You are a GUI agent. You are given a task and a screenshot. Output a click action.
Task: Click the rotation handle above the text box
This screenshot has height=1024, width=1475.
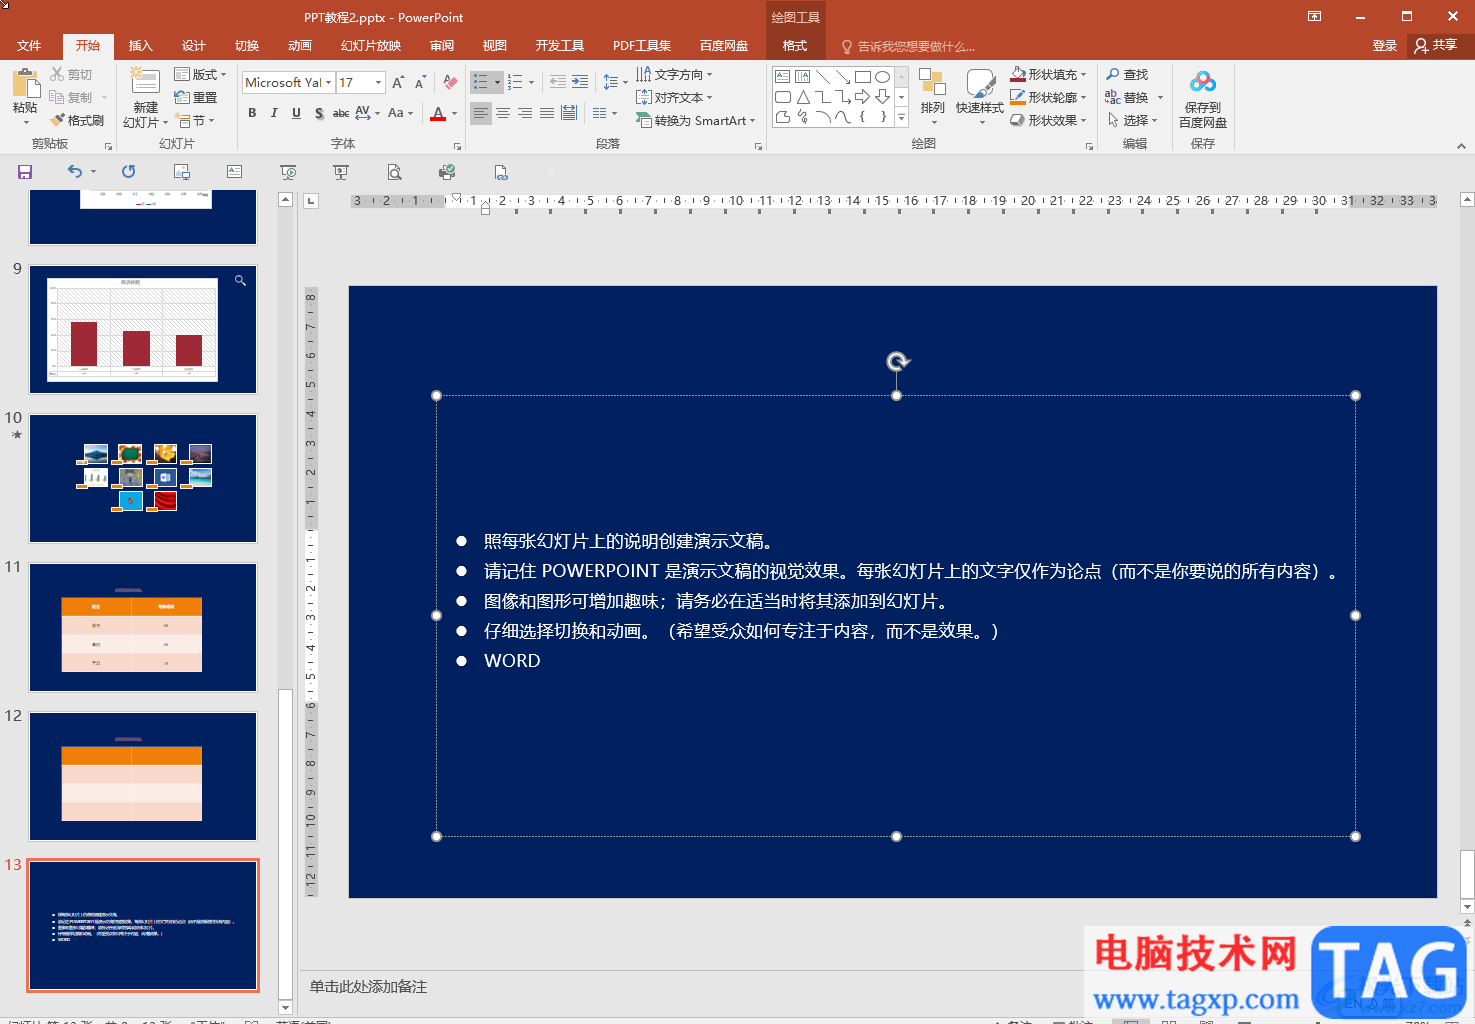click(x=898, y=361)
